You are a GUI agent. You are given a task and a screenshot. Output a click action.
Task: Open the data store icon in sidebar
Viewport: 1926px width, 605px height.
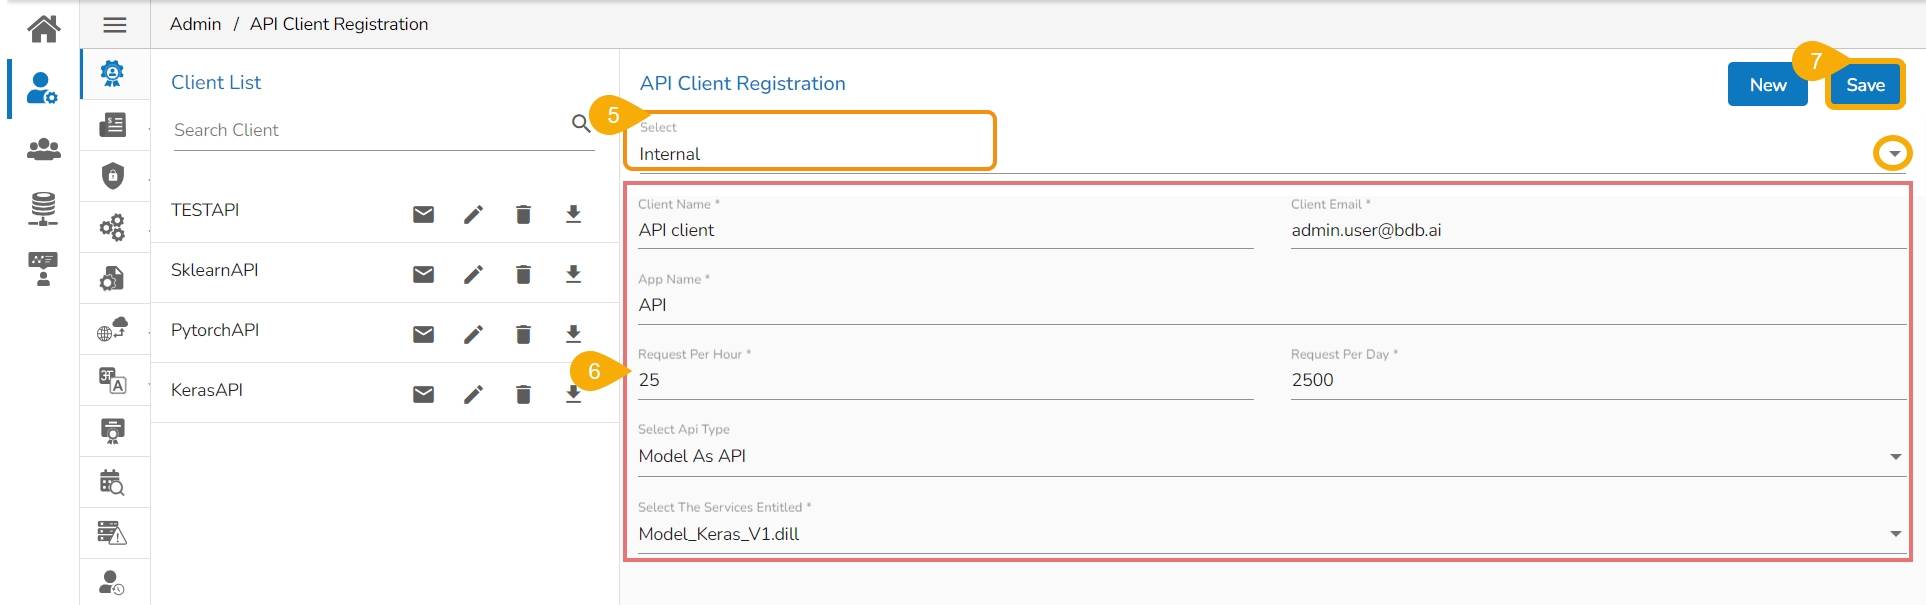click(43, 208)
